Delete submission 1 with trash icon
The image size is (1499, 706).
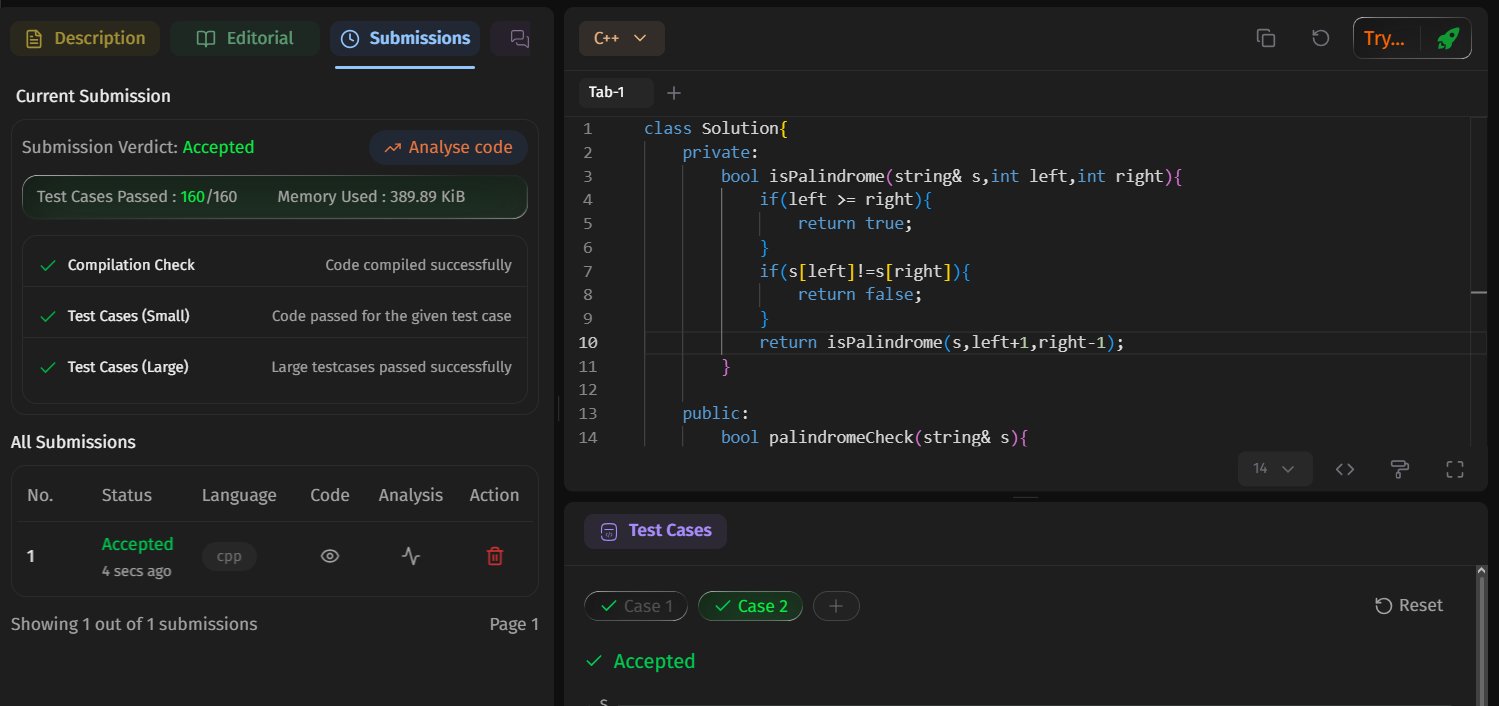coord(494,557)
